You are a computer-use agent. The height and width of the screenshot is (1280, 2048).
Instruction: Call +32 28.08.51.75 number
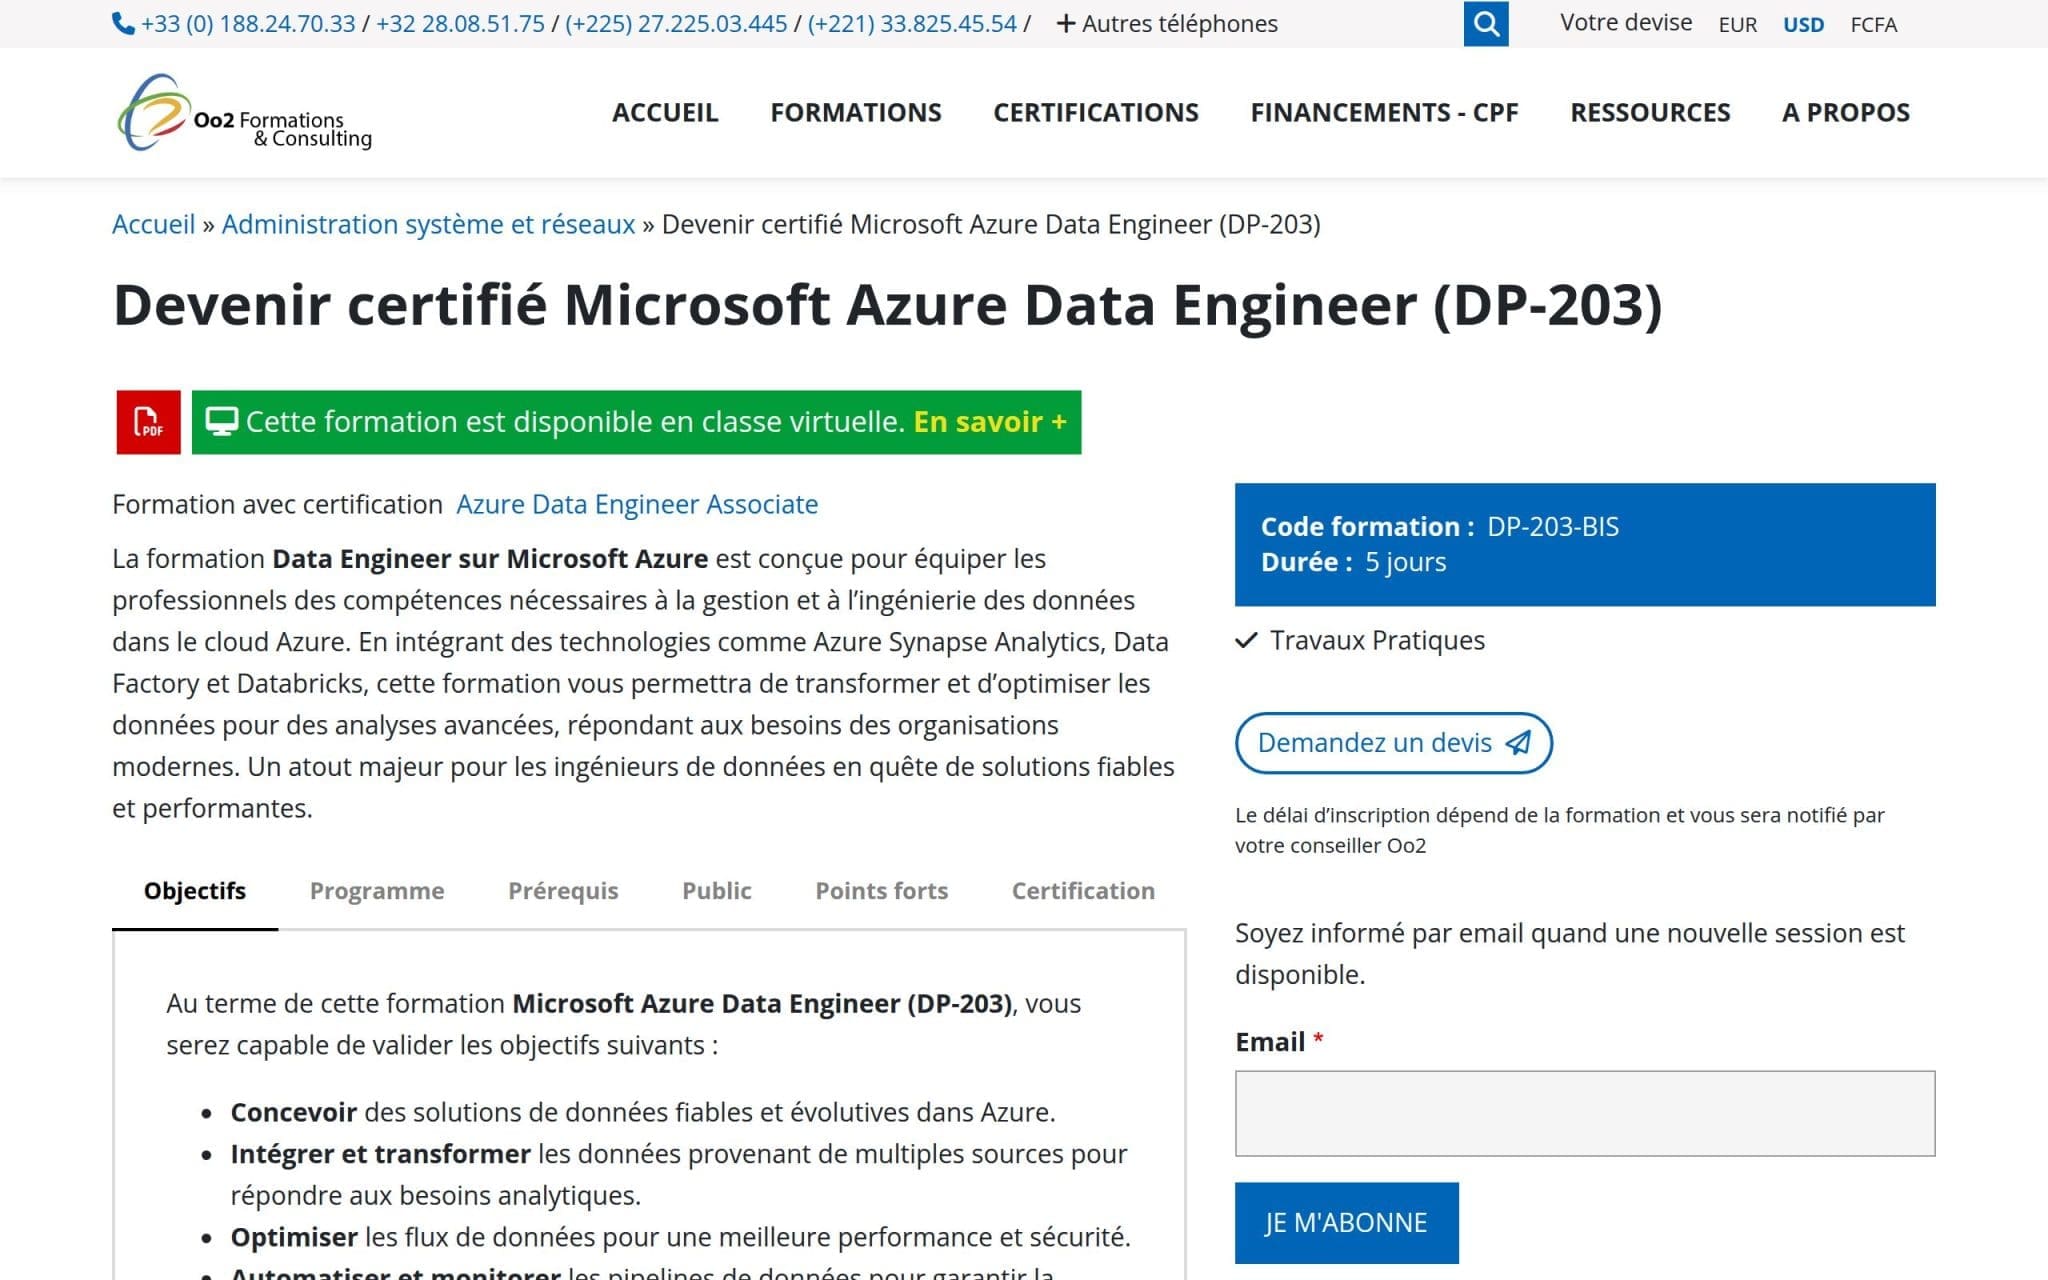click(461, 23)
